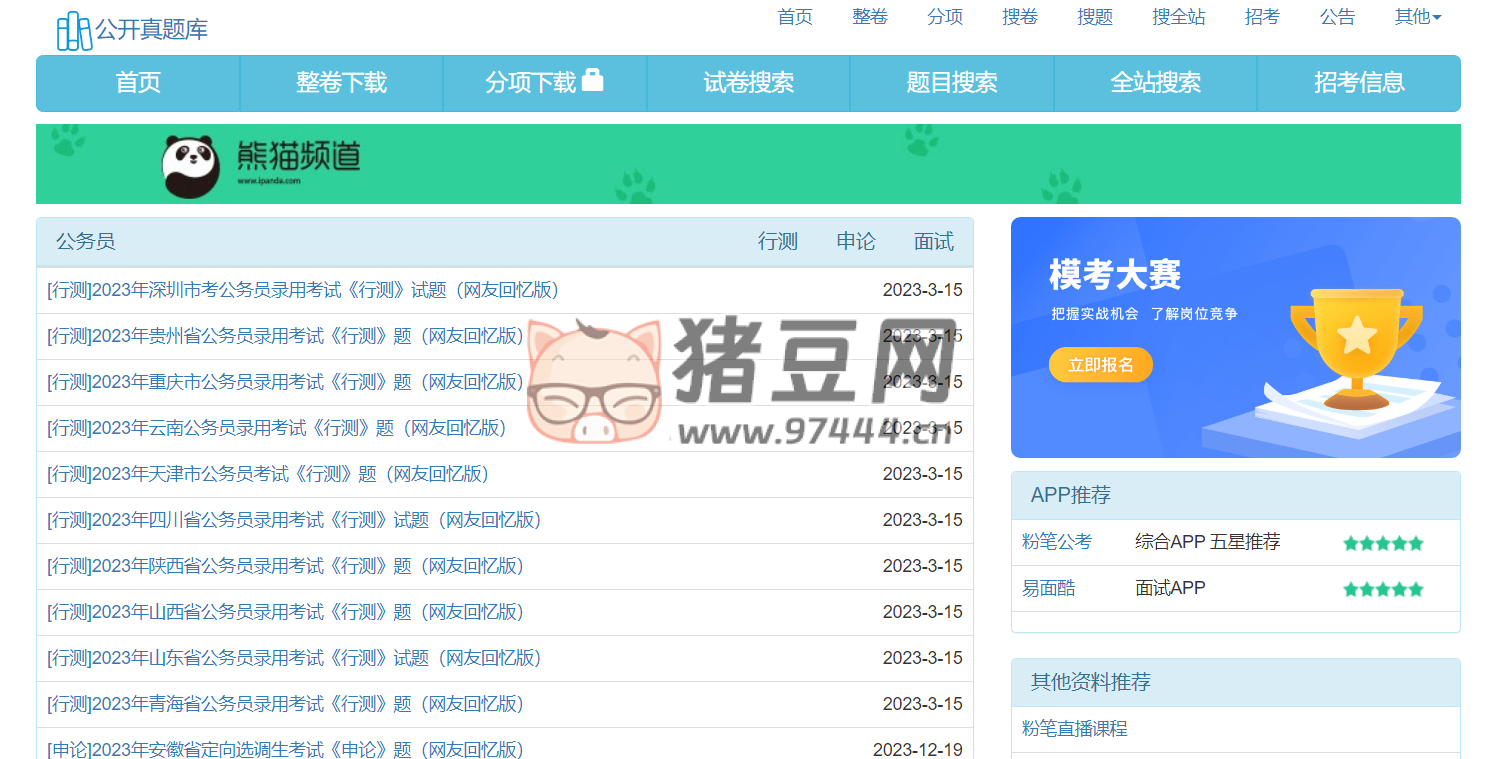Open 试卷搜索 from the main navigation bar
Image resolution: width=1486 pixels, height=759 pixels.
pyautogui.click(x=748, y=83)
